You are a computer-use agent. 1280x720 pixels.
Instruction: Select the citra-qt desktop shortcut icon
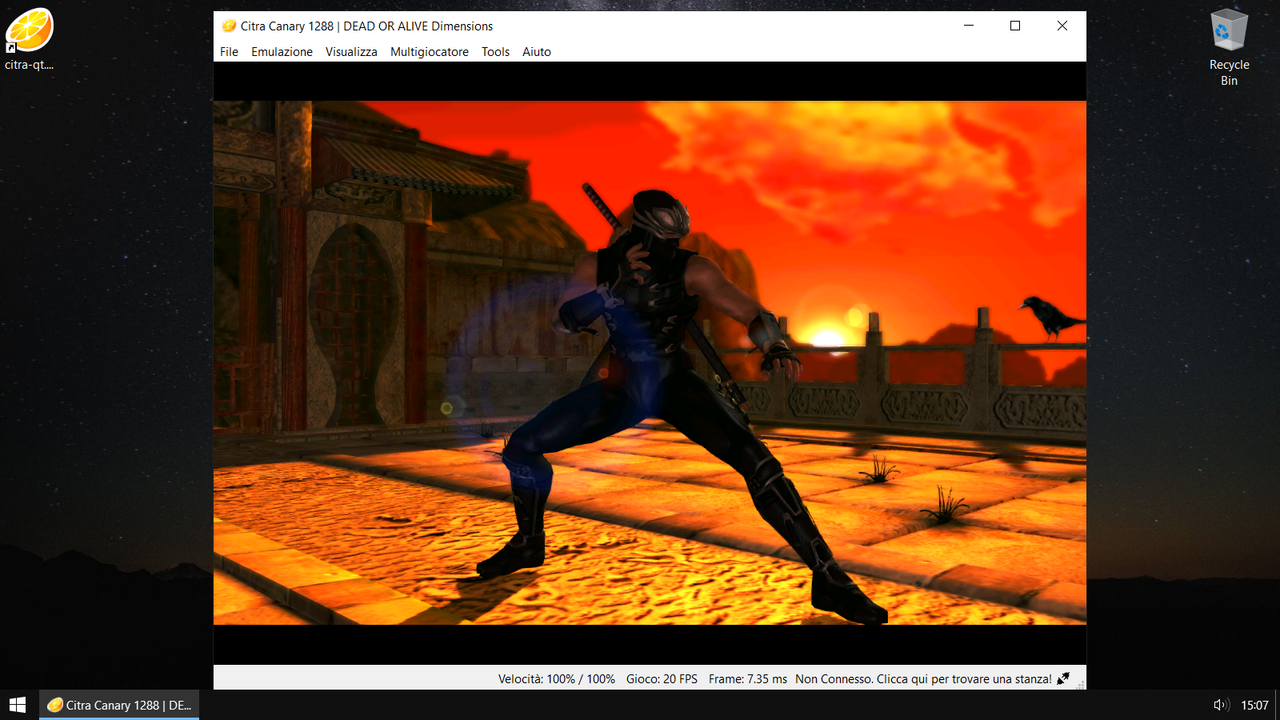point(29,40)
